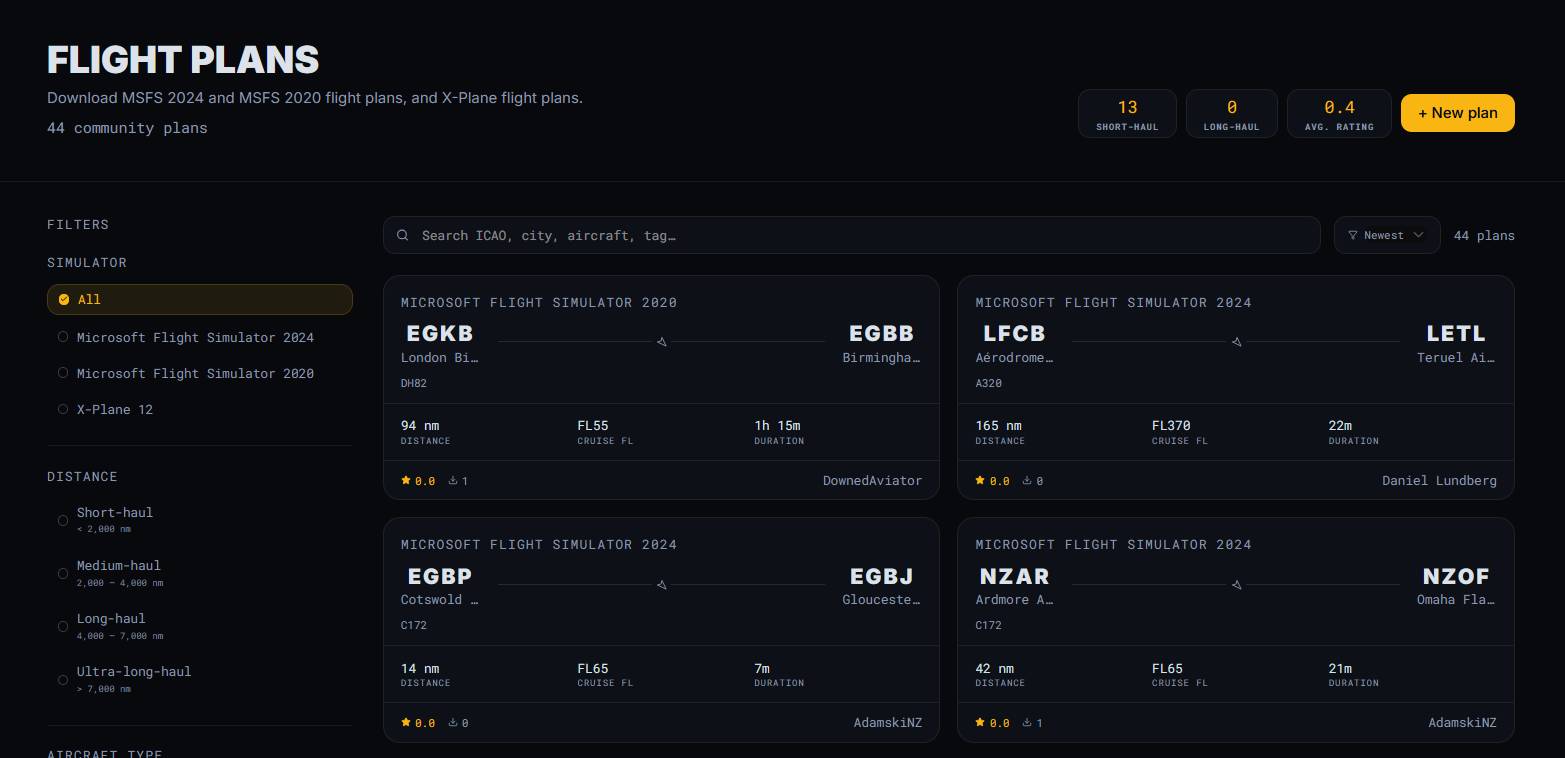
Task: Select the Medium-haul distance filter
Action: click(x=200, y=572)
